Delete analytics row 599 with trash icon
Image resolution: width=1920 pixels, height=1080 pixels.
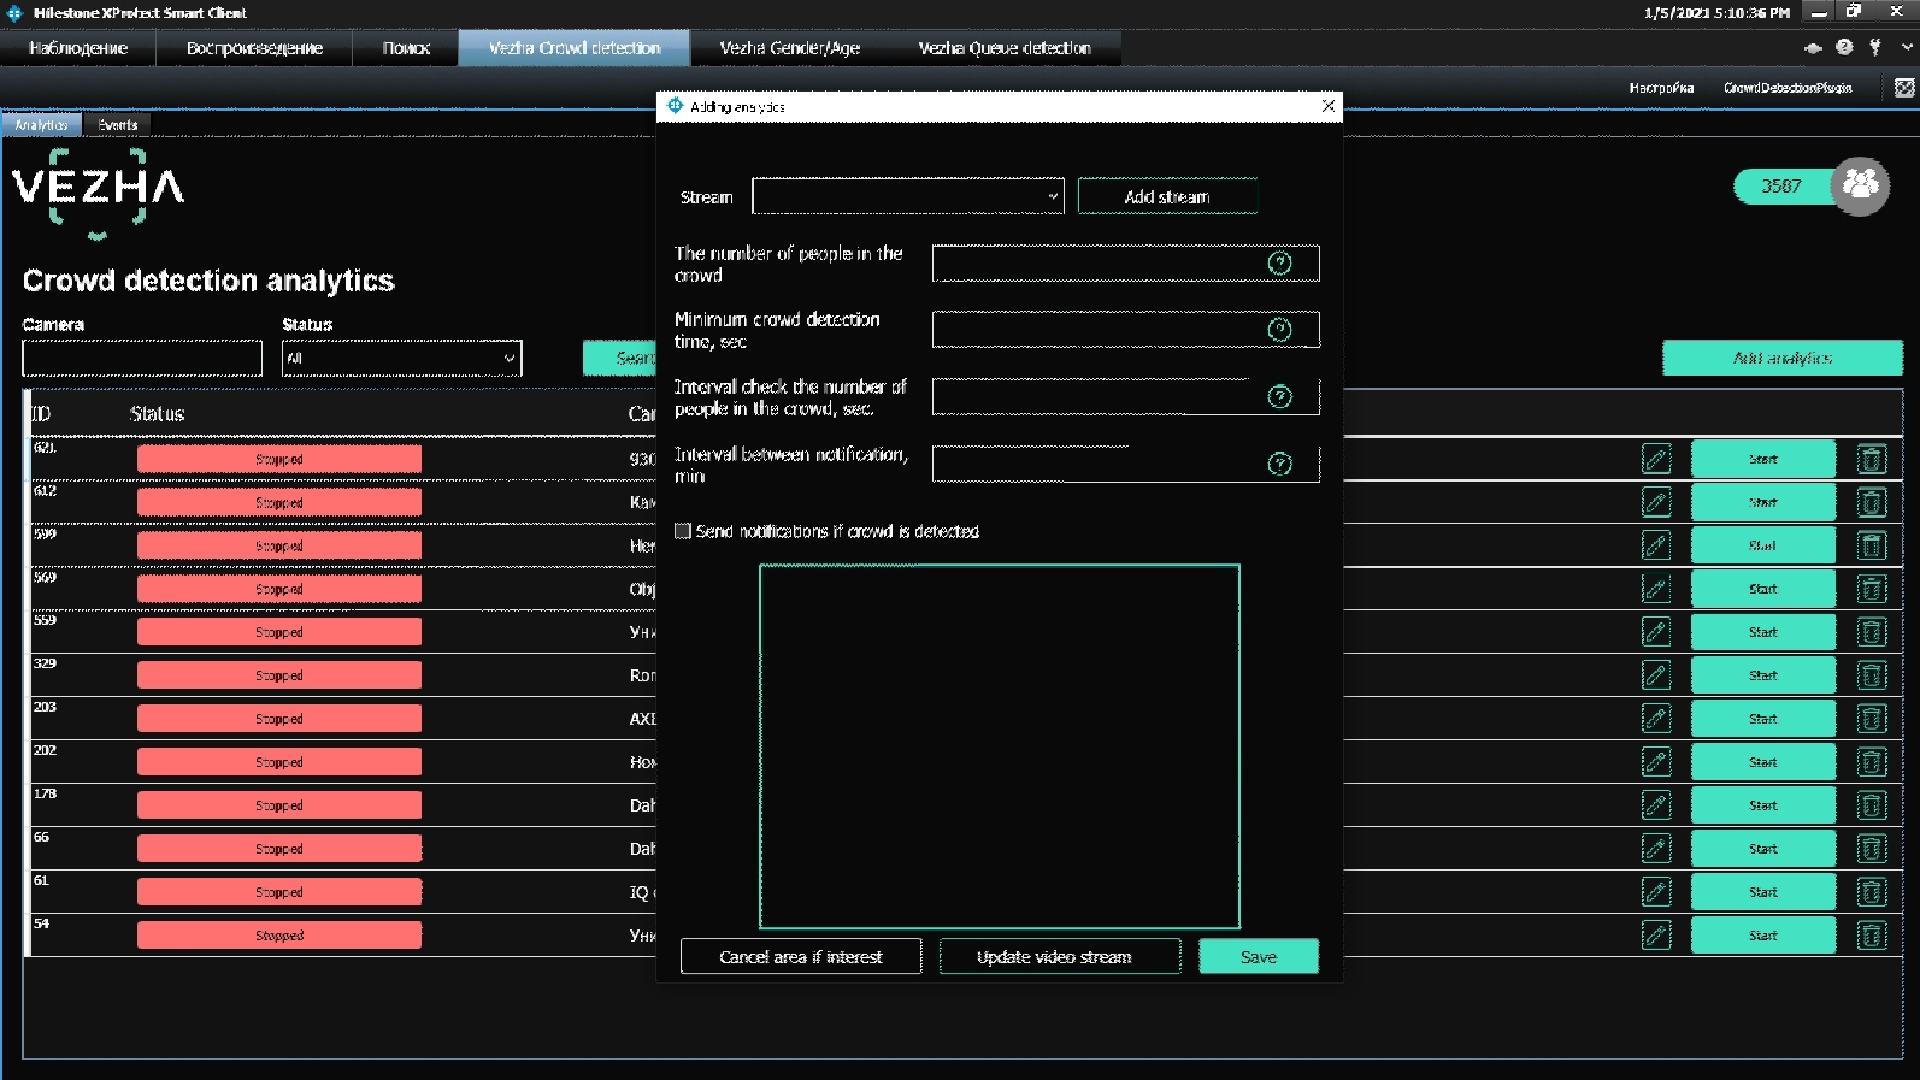pos(1871,546)
